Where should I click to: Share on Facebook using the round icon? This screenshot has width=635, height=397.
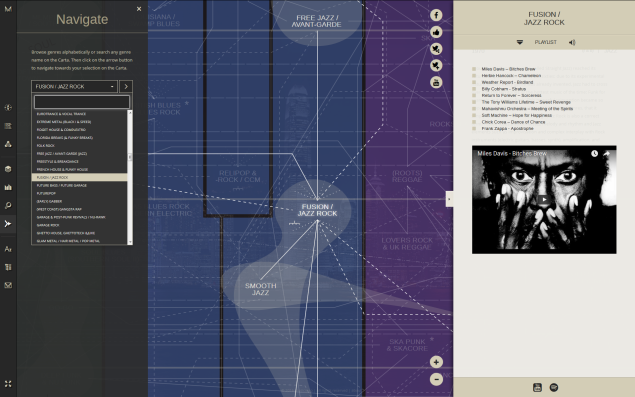(436, 15)
